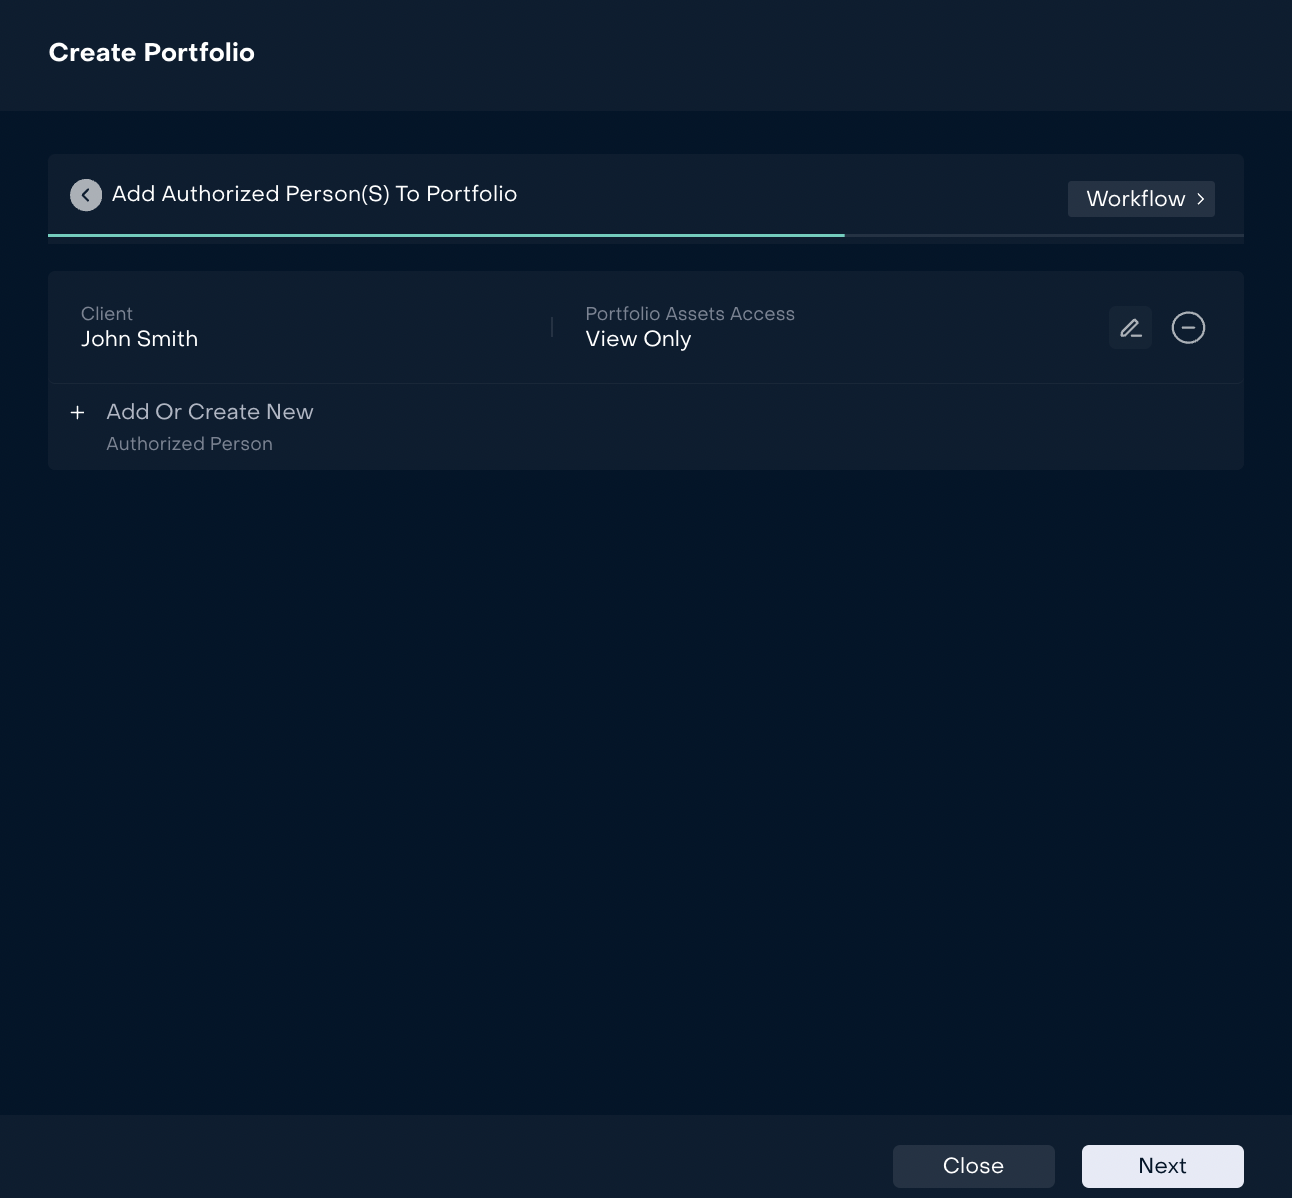
Task: Click the View Only access value
Action: pyautogui.click(x=638, y=339)
